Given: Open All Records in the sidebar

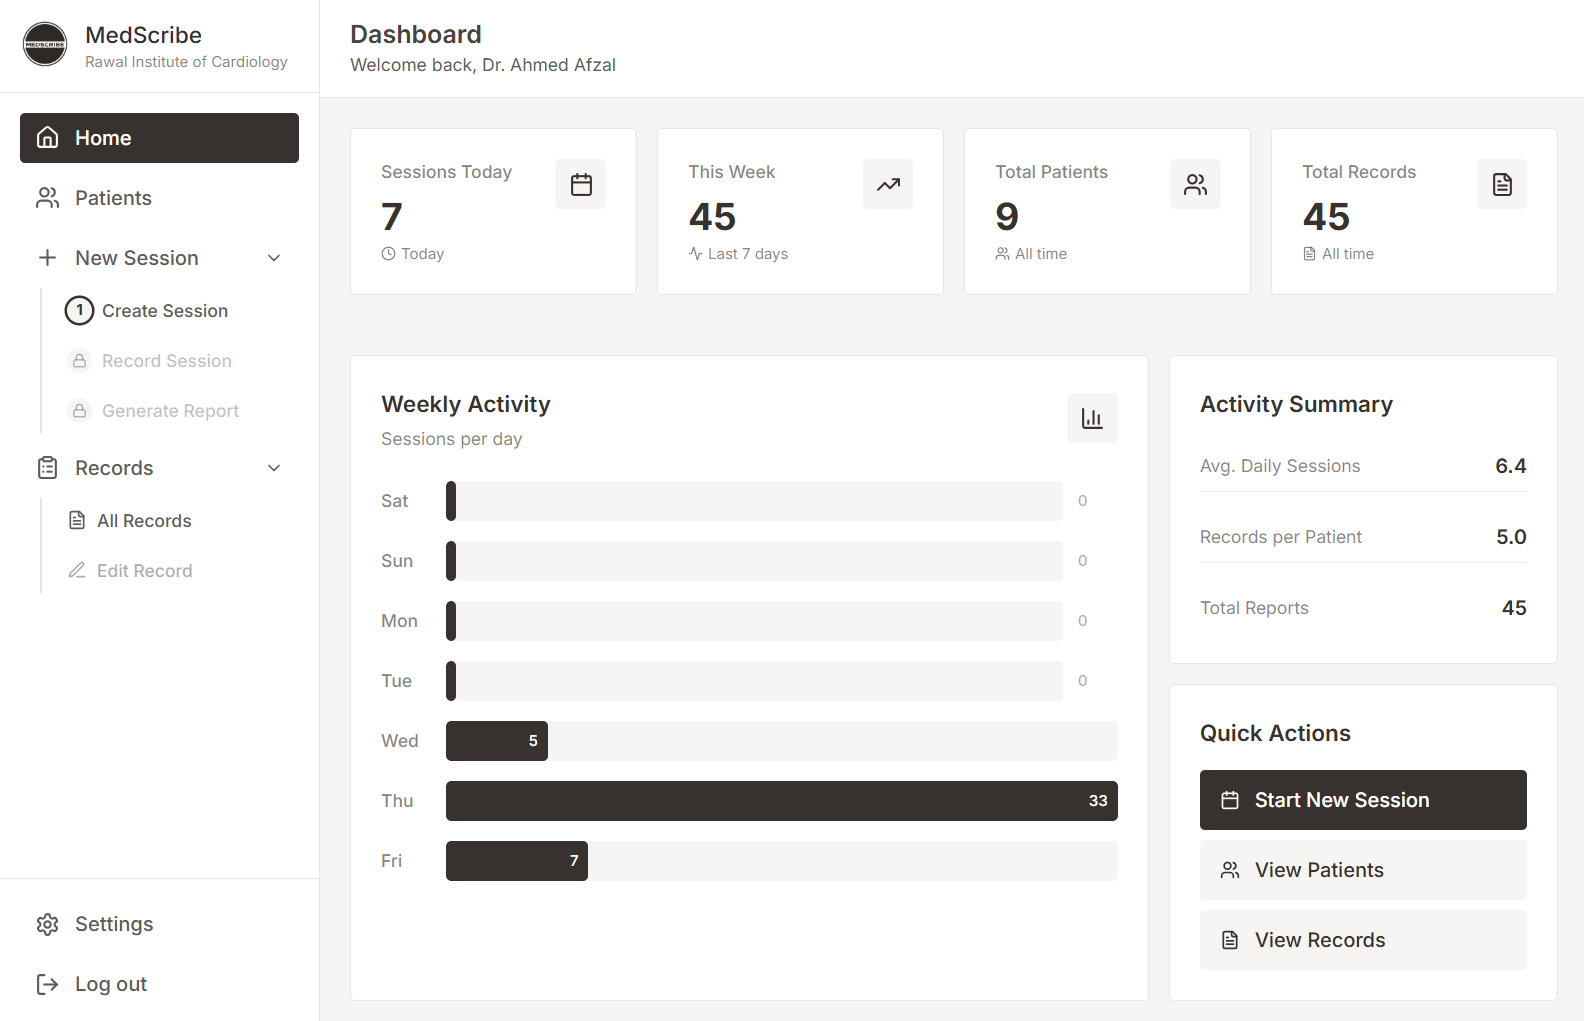Looking at the screenshot, I should [x=144, y=521].
